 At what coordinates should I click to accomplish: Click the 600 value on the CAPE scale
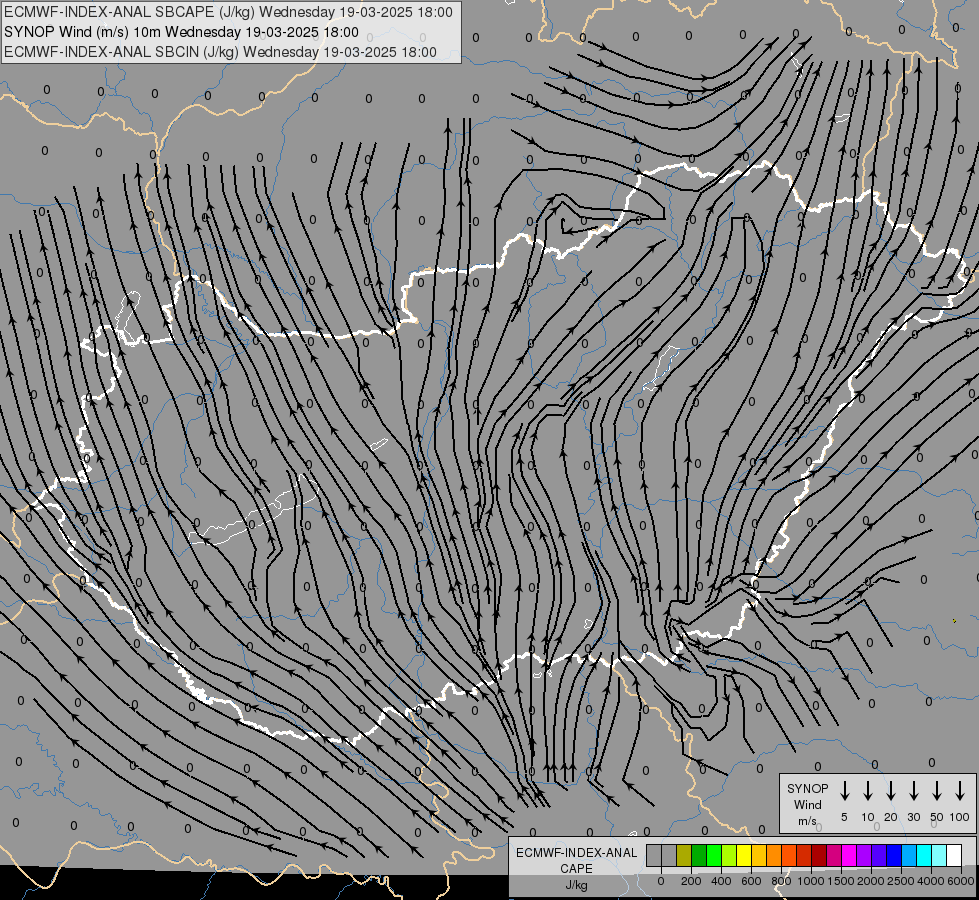coord(751,881)
